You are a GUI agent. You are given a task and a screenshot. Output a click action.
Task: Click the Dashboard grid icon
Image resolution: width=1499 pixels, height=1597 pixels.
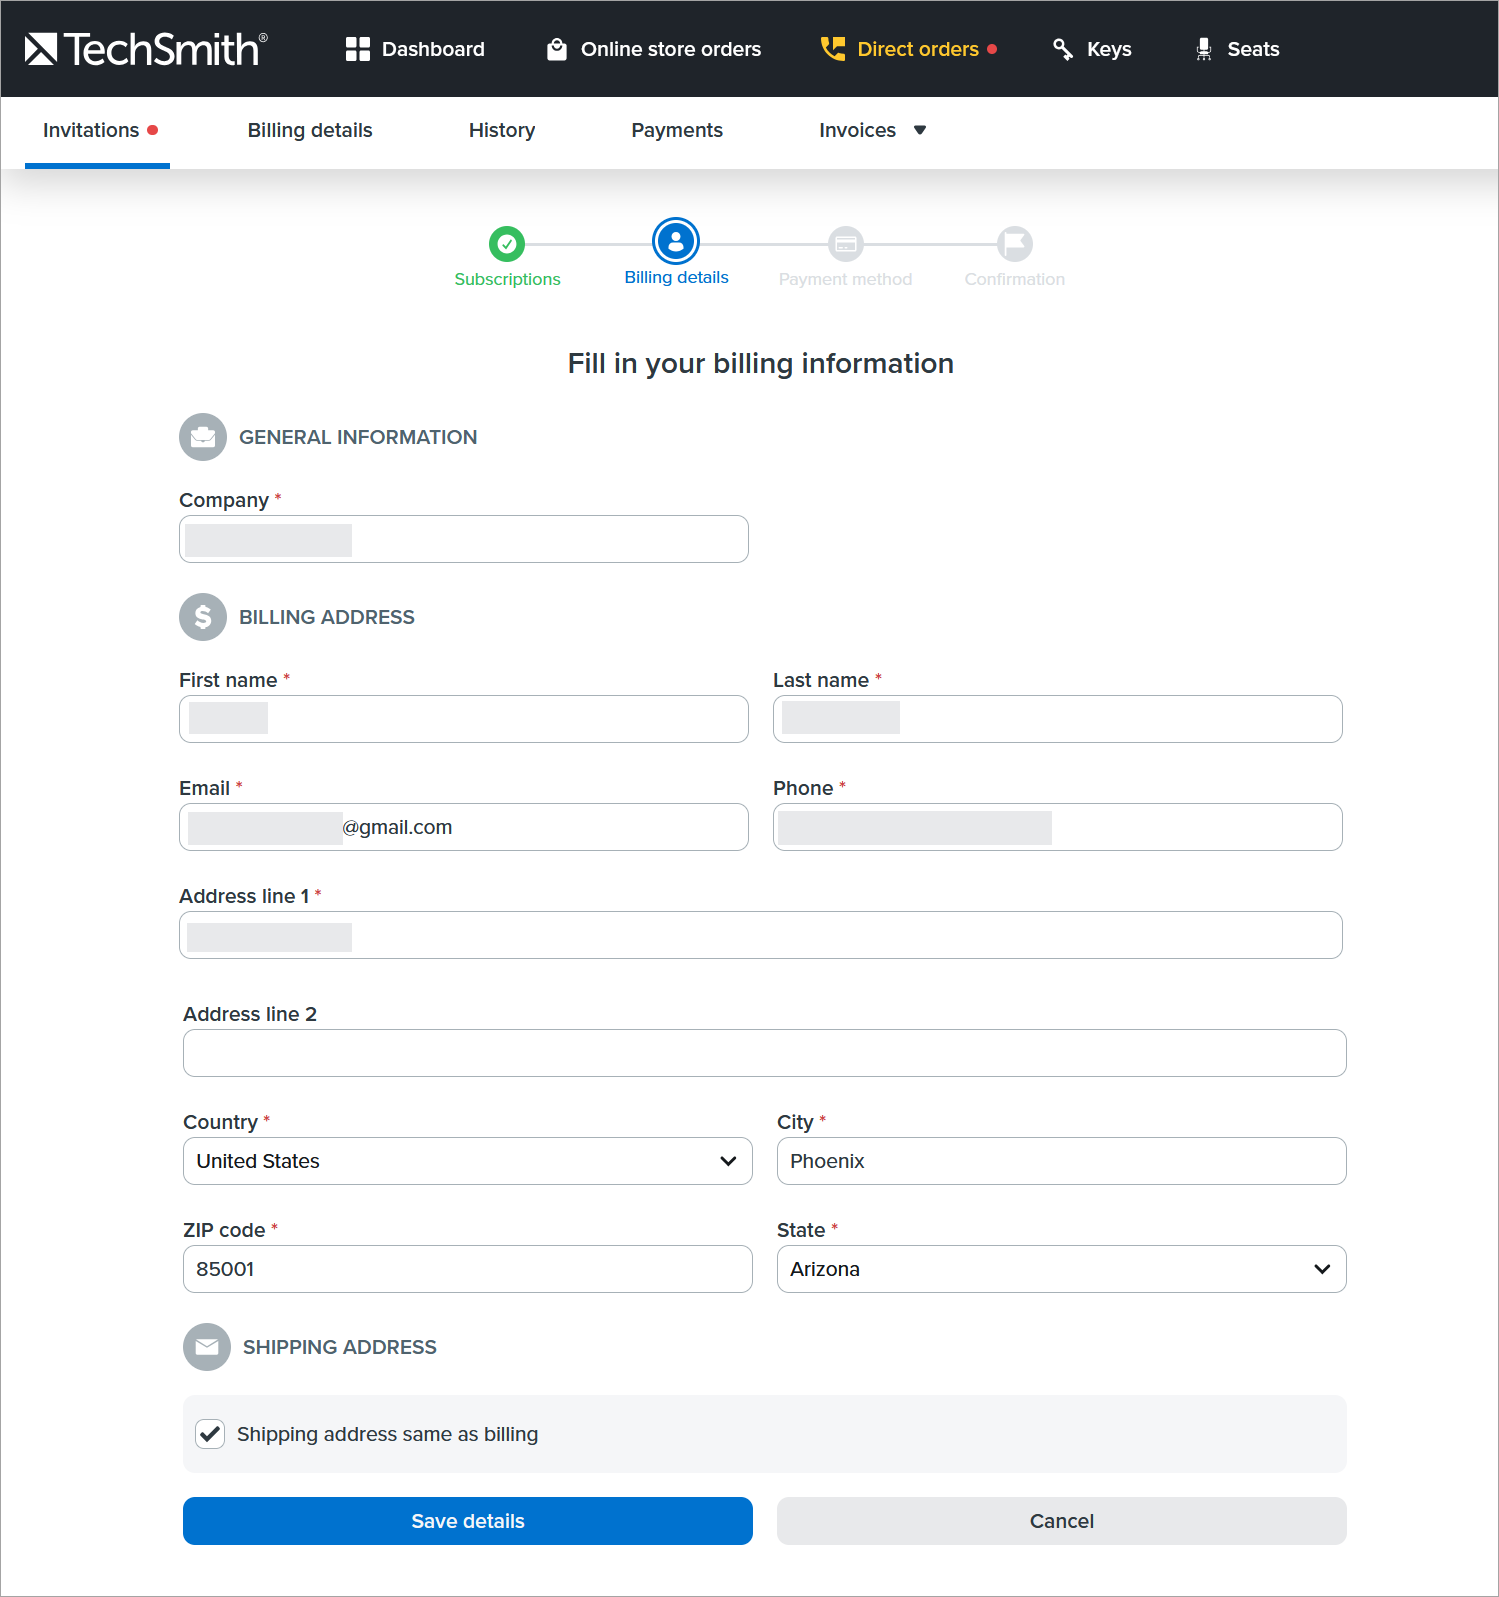[x=358, y=49]
